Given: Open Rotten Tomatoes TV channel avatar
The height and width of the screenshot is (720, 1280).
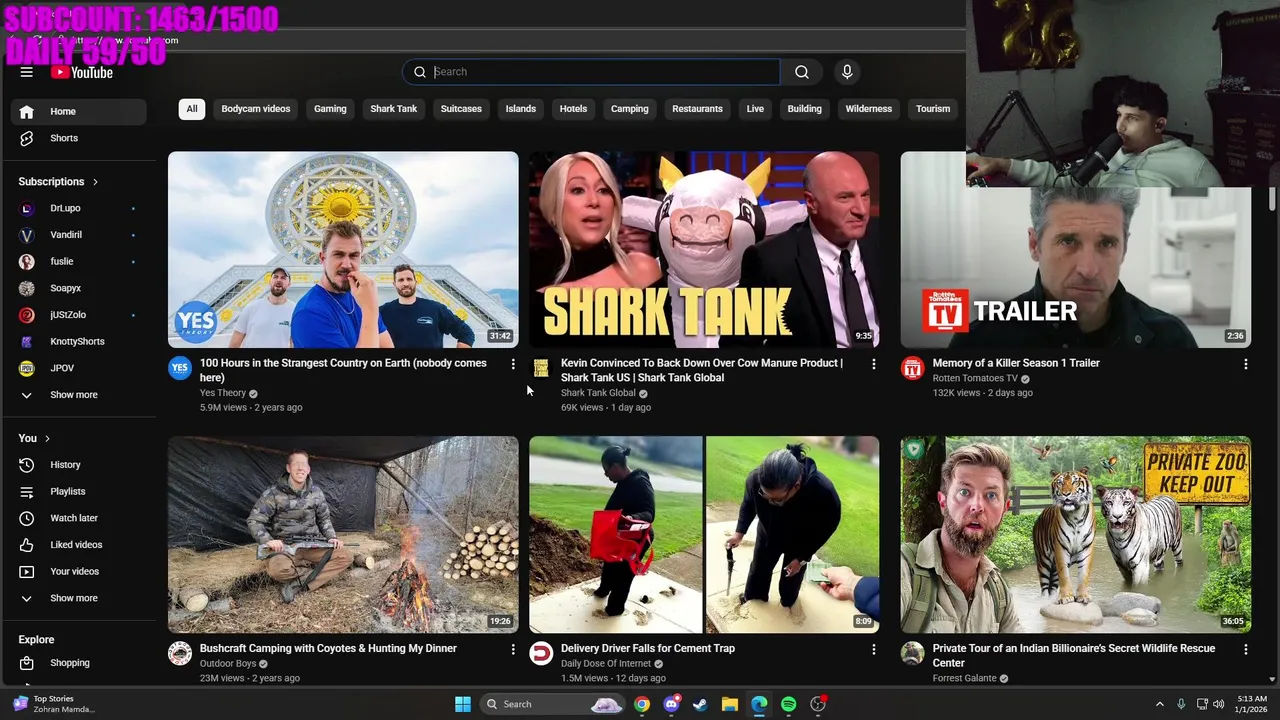Looking at the screenshot, I should click(x=912, y=368).
